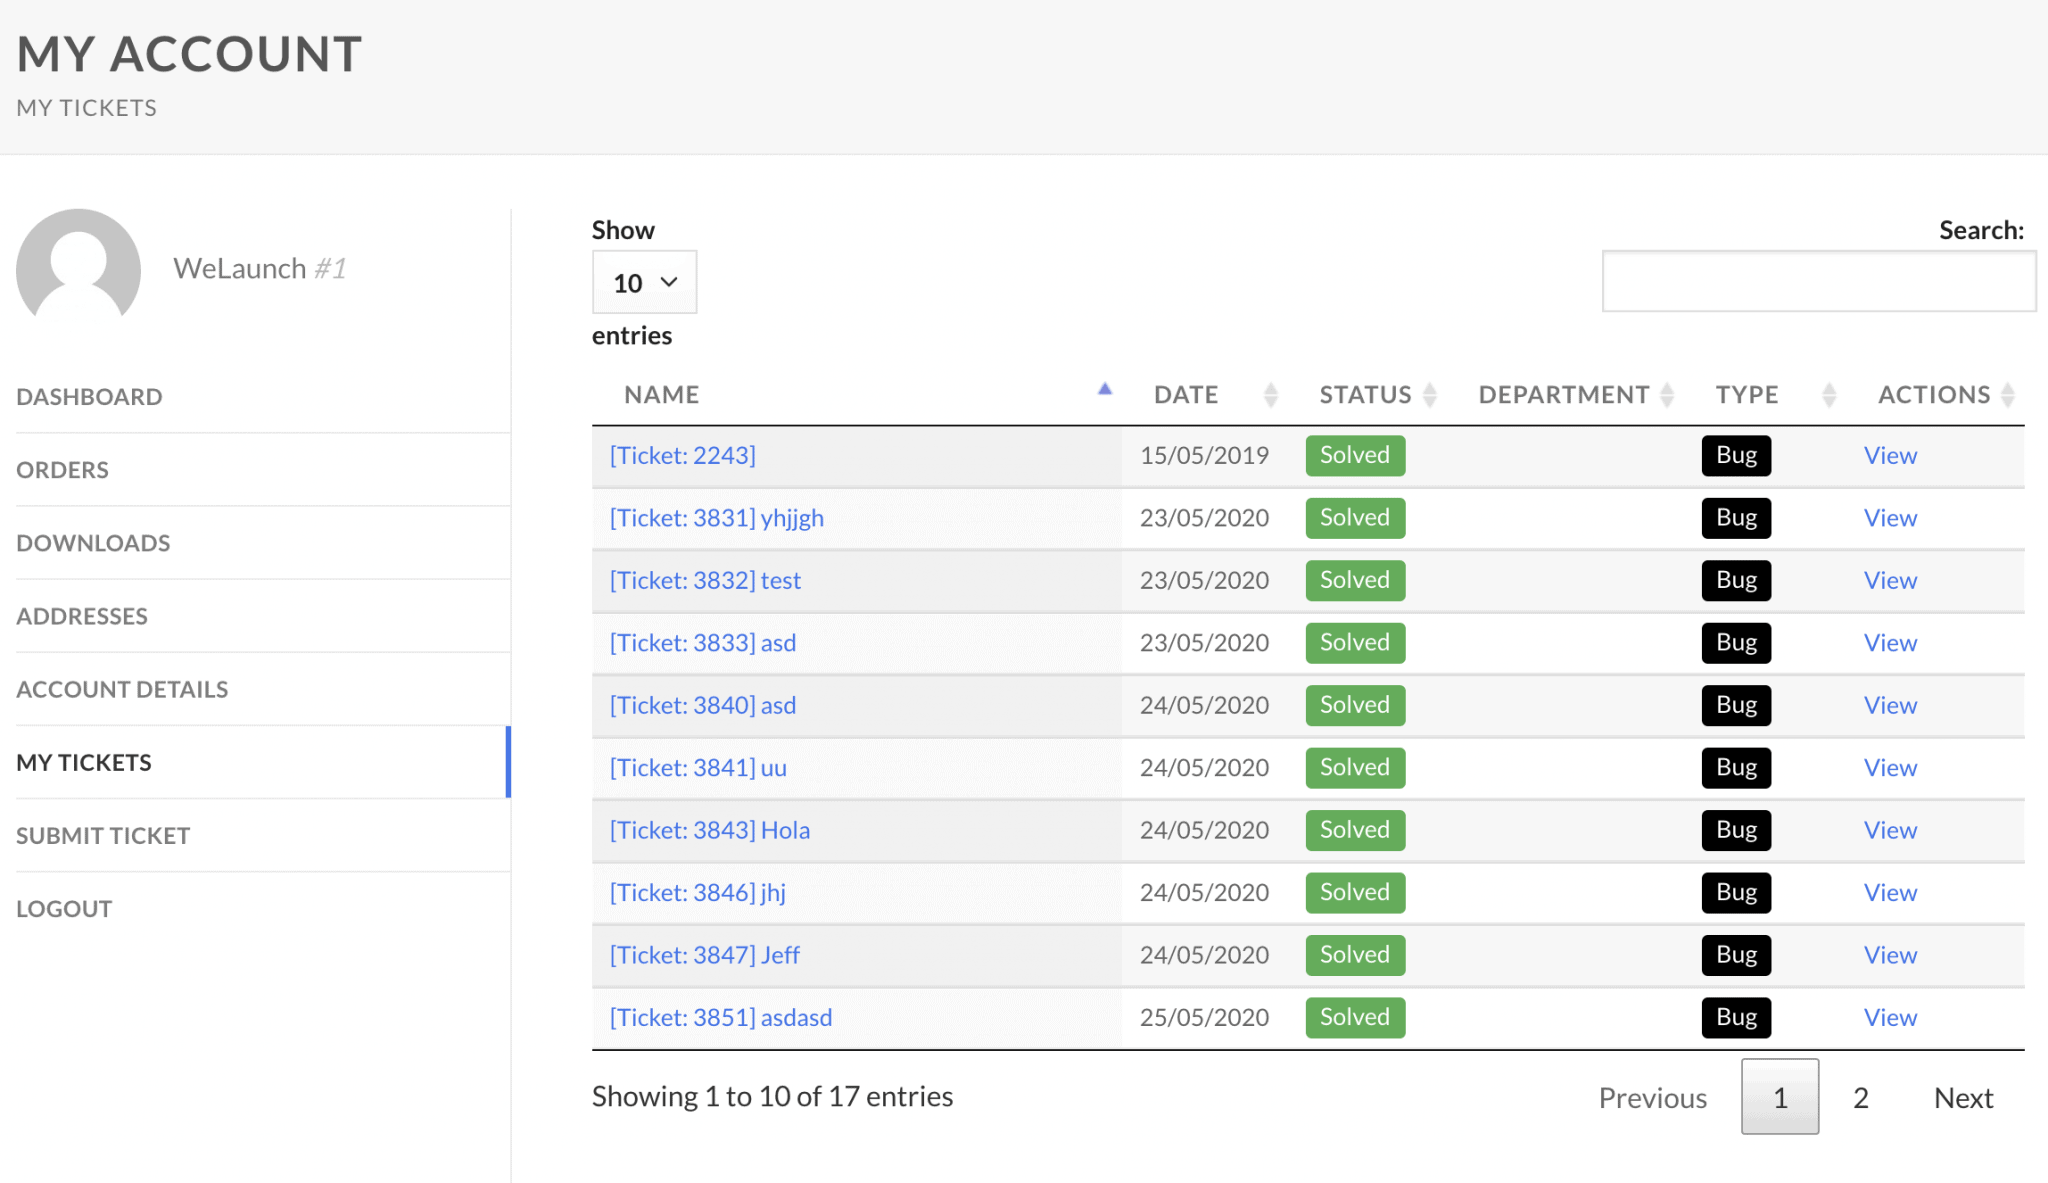This screenshot has height=1183, width=2048.
Task: Log out via the Logout item
Action: click(64, 909)
